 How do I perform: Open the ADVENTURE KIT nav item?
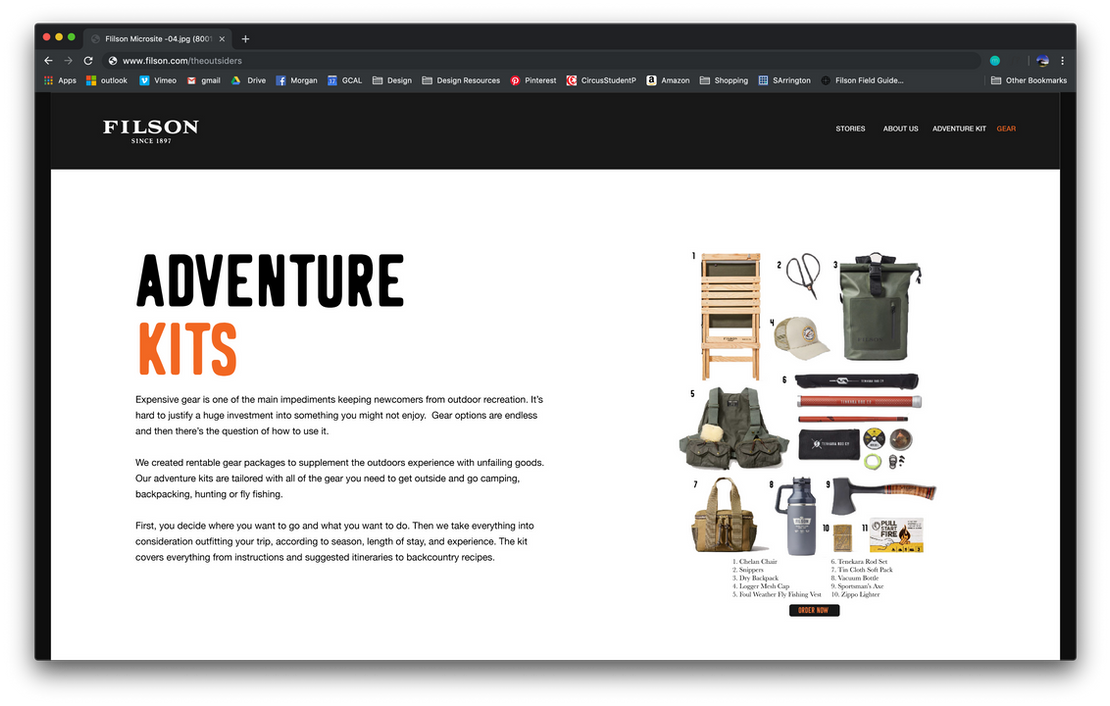(x=959, y=129)
